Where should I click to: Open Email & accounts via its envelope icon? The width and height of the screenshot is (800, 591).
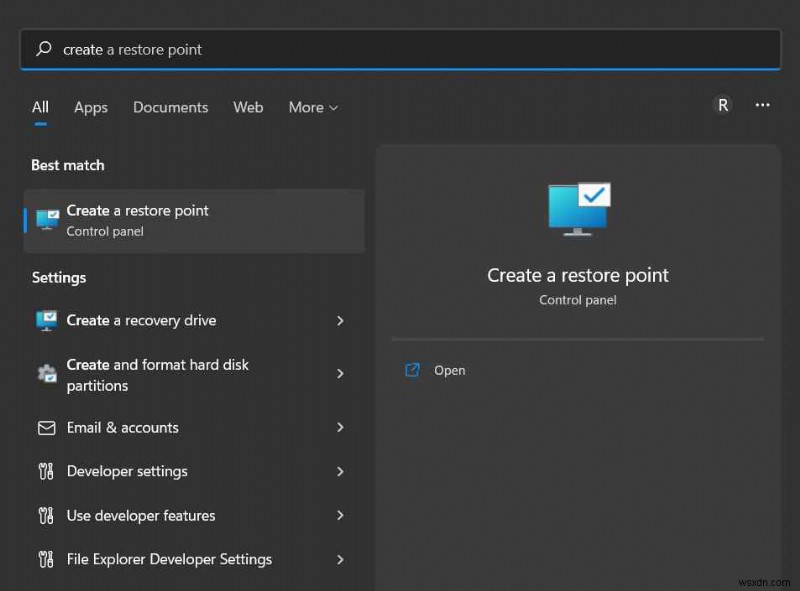(x=46, y=427)
